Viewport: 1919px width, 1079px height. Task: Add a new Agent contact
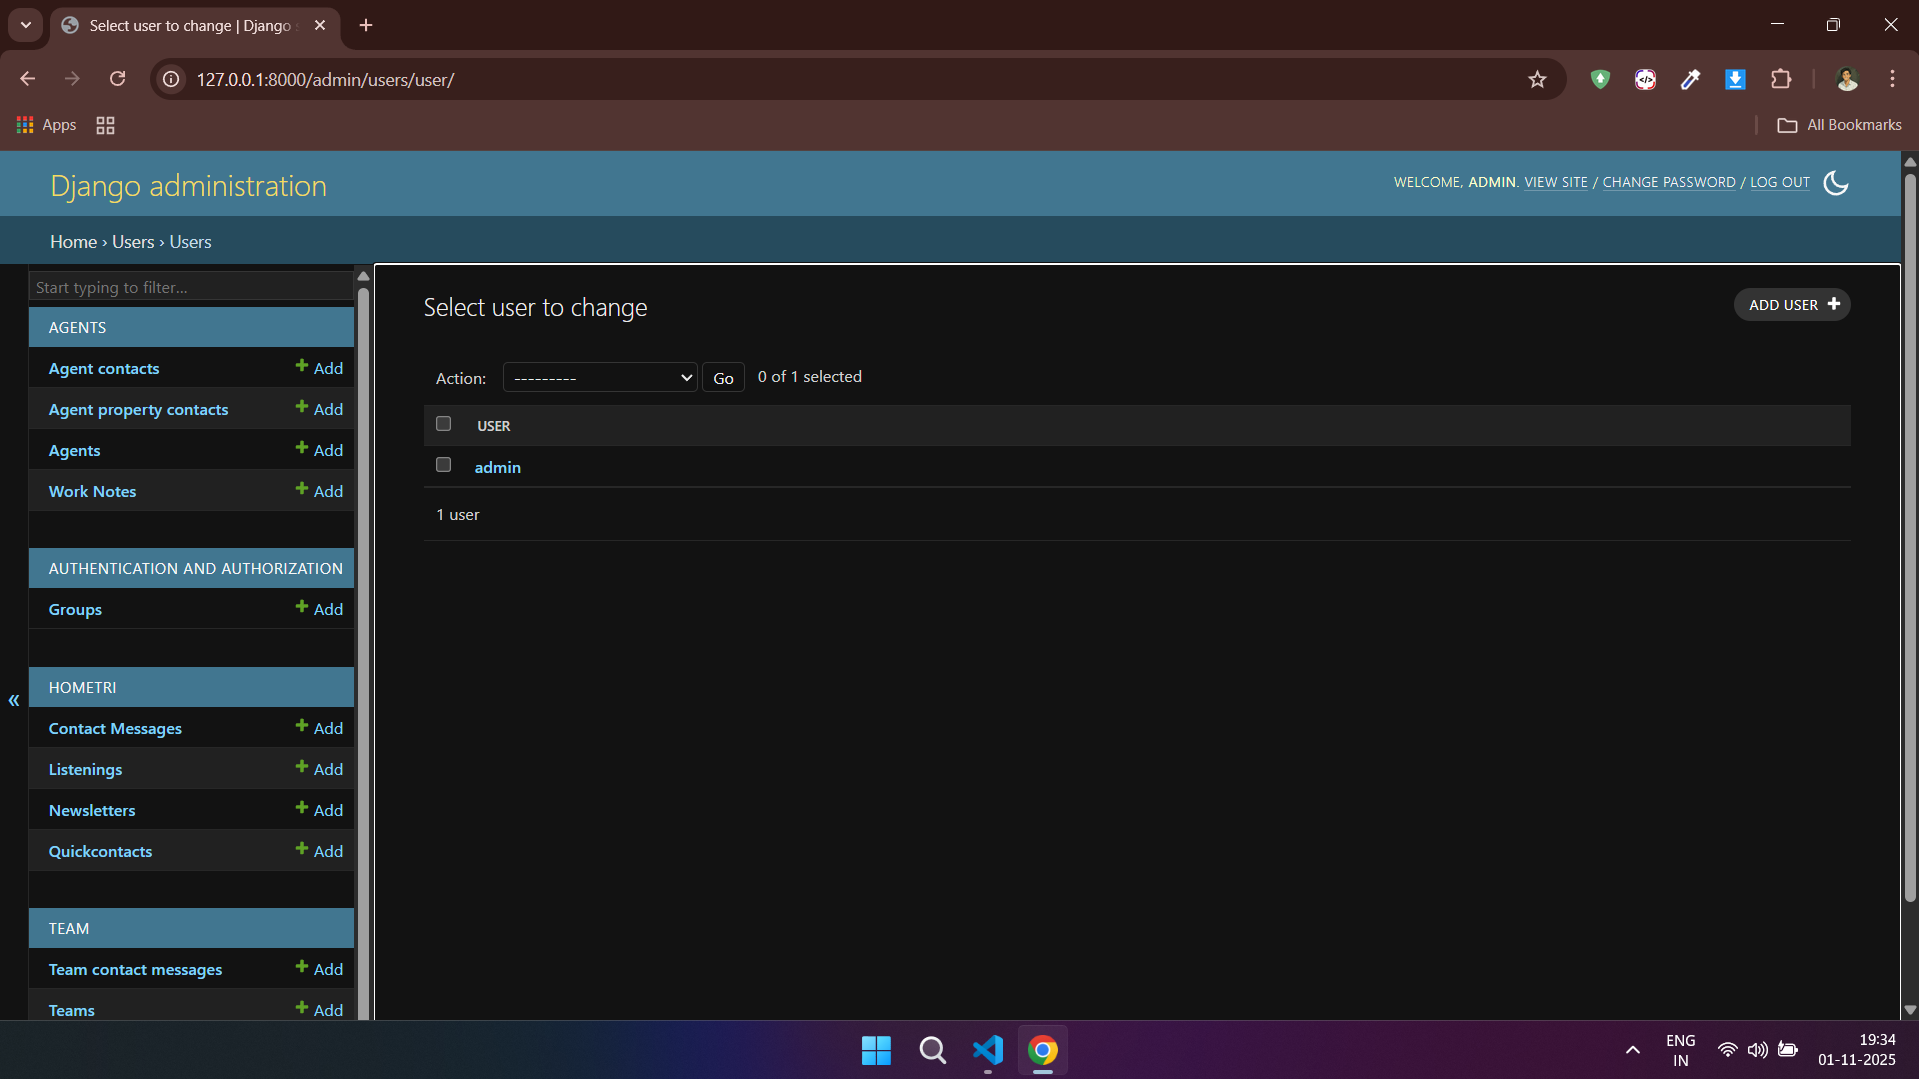pyautogui.click(x=319, y=368)
